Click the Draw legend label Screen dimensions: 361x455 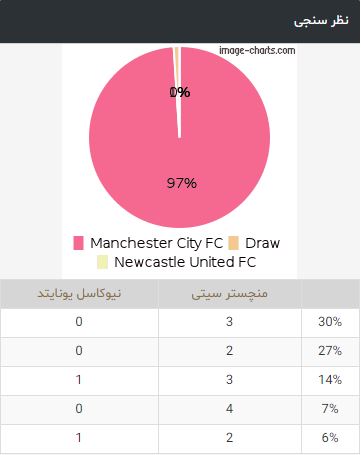coord(262,243)
